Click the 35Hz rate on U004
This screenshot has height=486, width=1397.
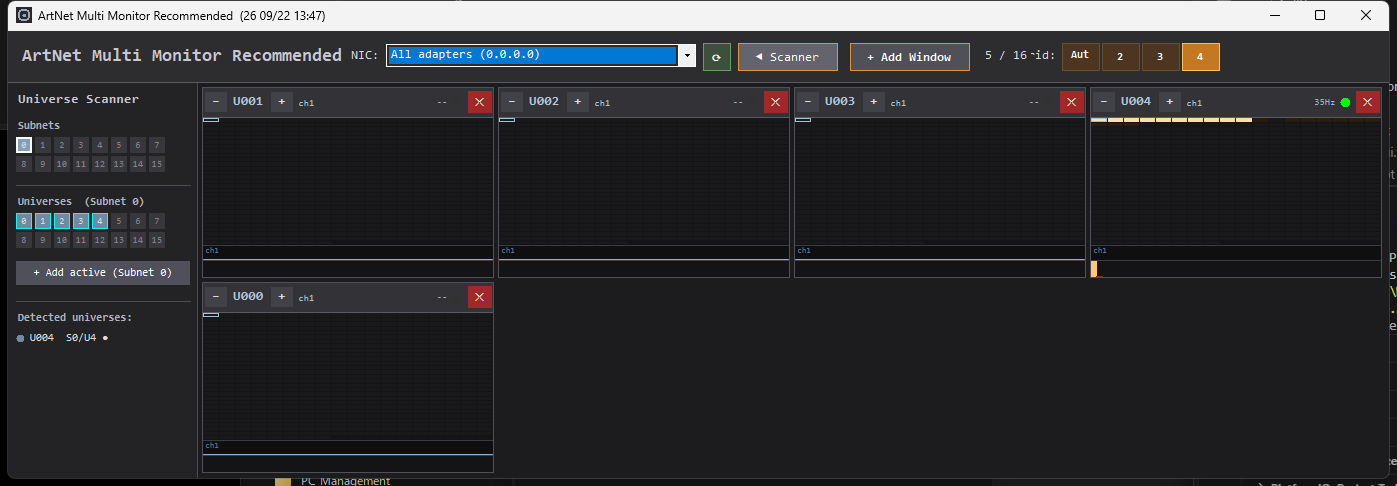pyautogui.click(x=1324, y=102)
